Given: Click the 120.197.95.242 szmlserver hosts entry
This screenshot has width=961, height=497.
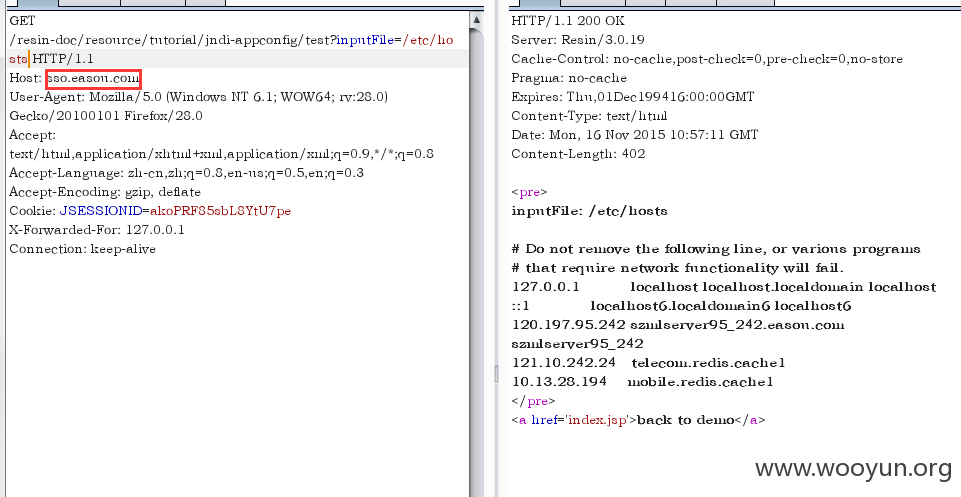Looking at the screenshot, I should pyautogui.click(x=678, y=325).
